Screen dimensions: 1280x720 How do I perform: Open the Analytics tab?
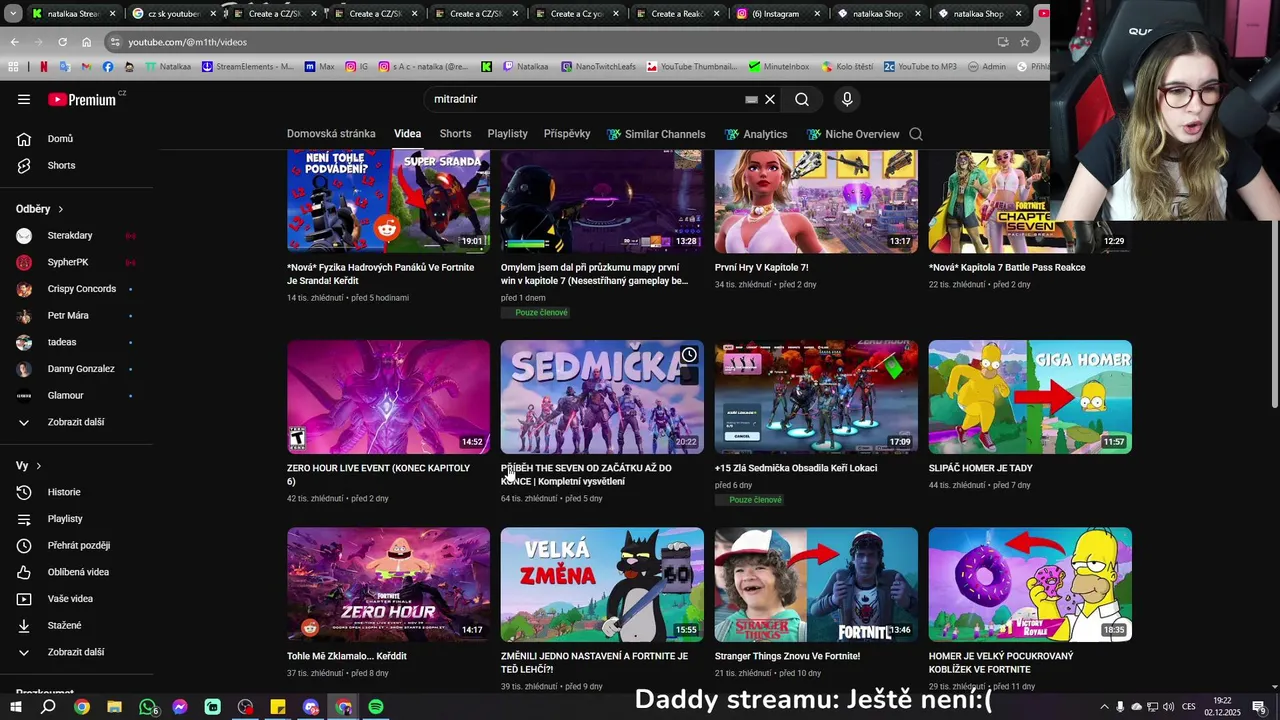(756, 134)
